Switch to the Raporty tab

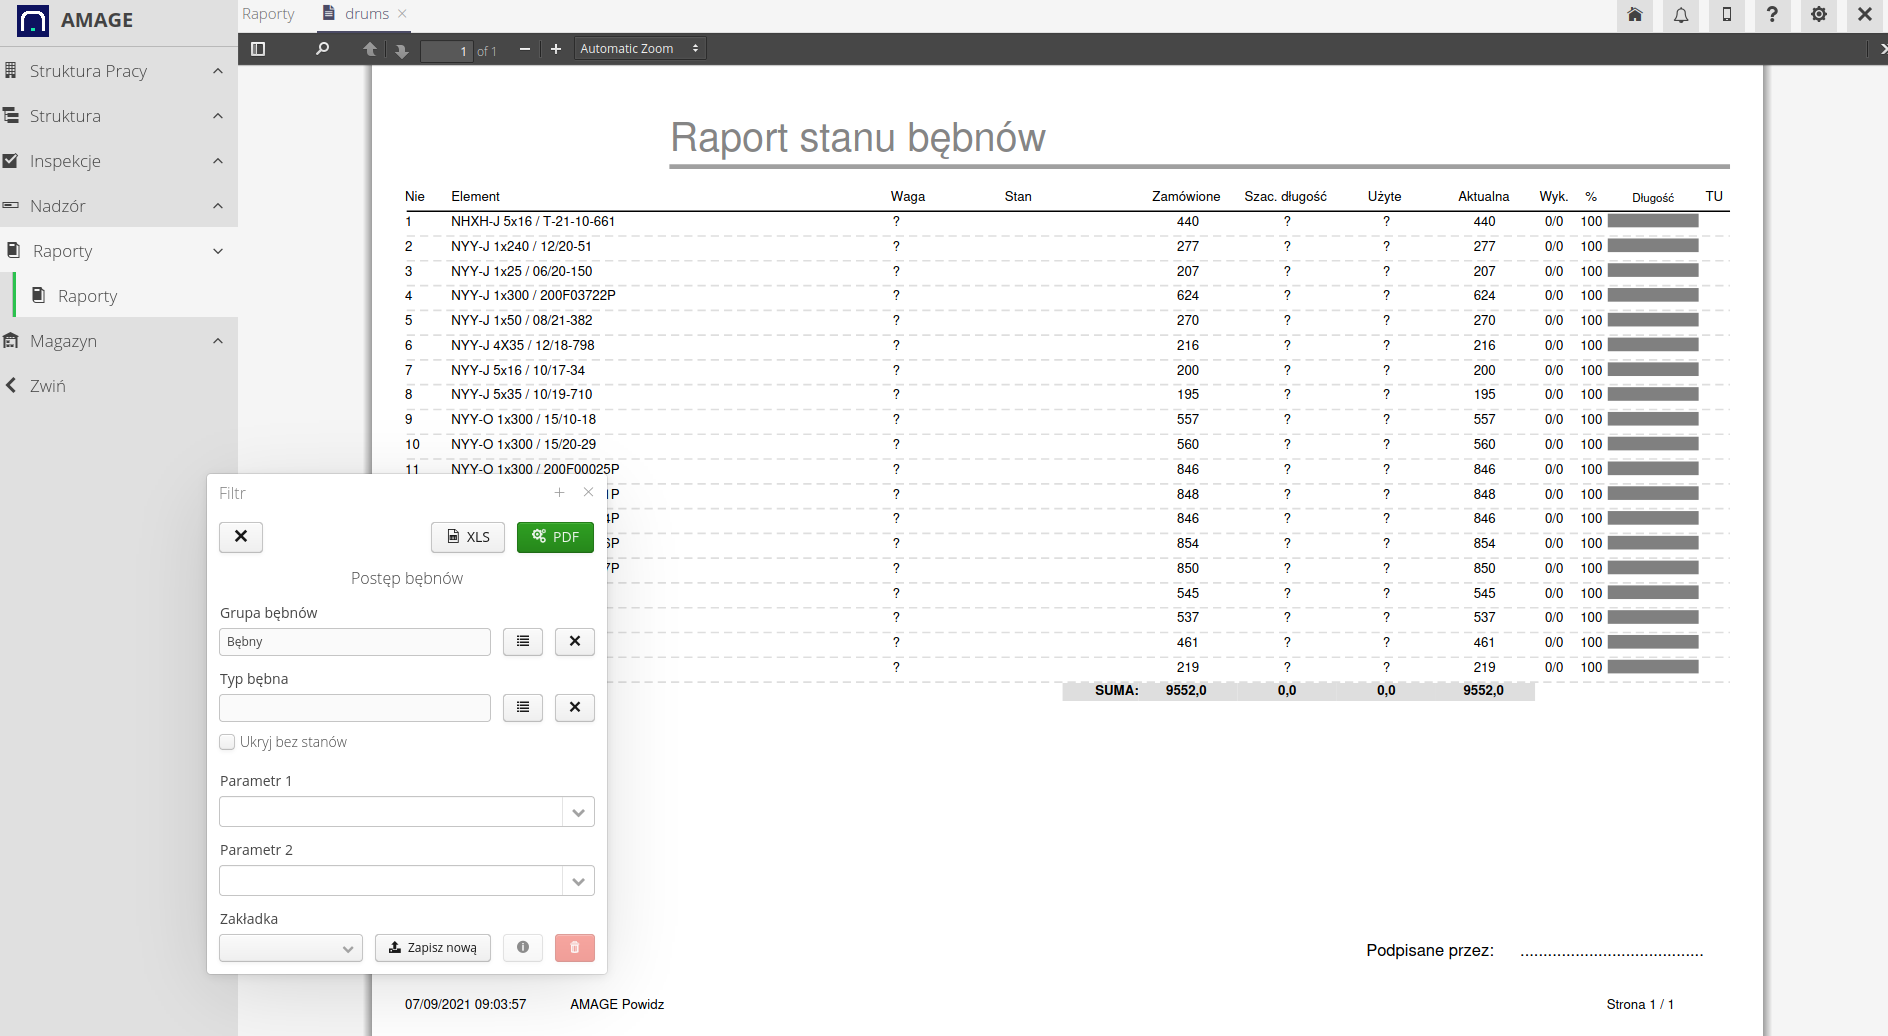(268, 14)
